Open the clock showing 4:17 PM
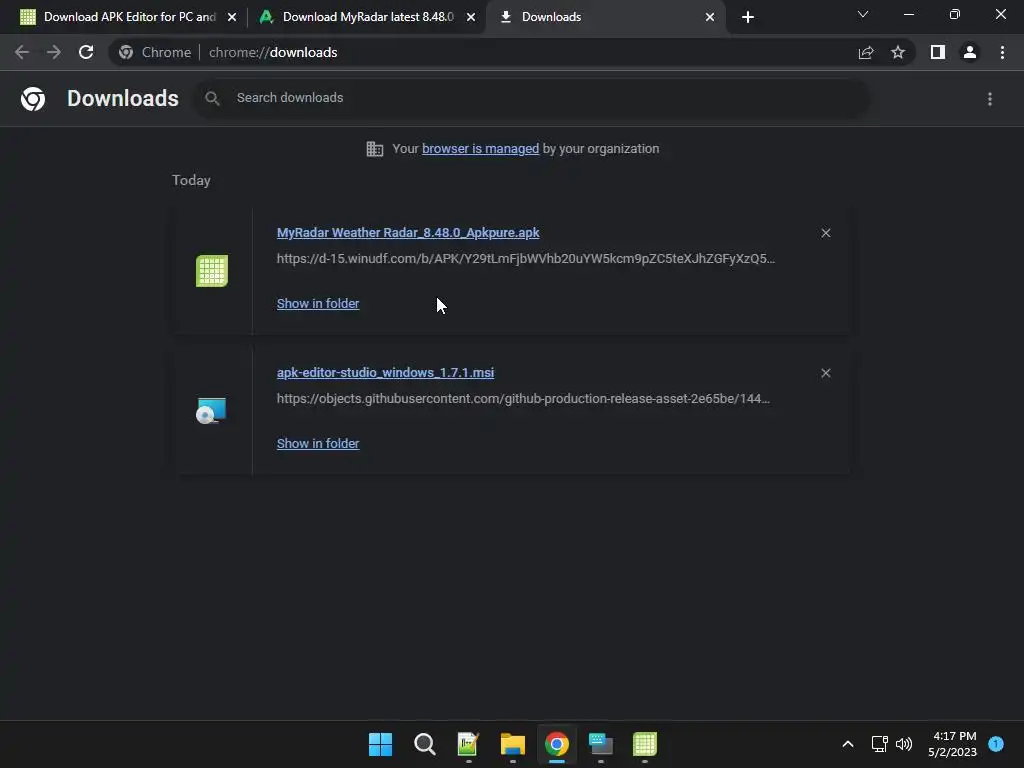1024x768 pixels. (x=952, y=744)
